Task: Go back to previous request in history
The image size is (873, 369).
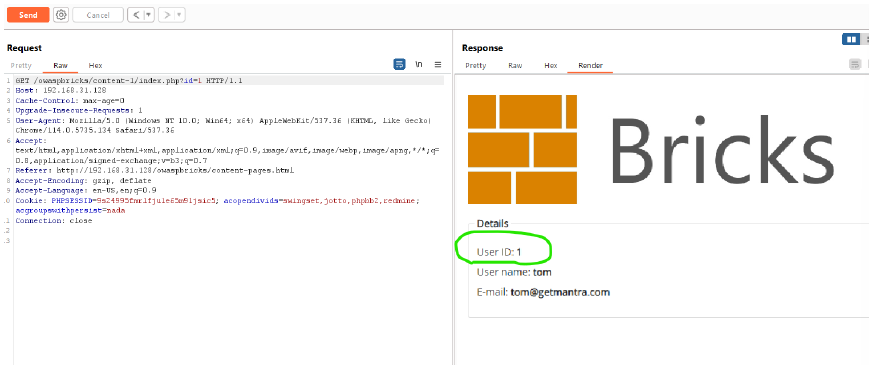Action: click(136, 15)
